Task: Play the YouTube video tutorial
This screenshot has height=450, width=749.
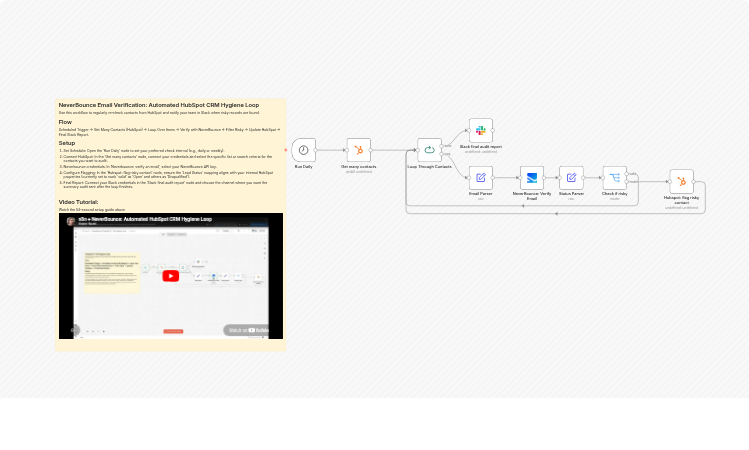Action: [x=171, y=276]
